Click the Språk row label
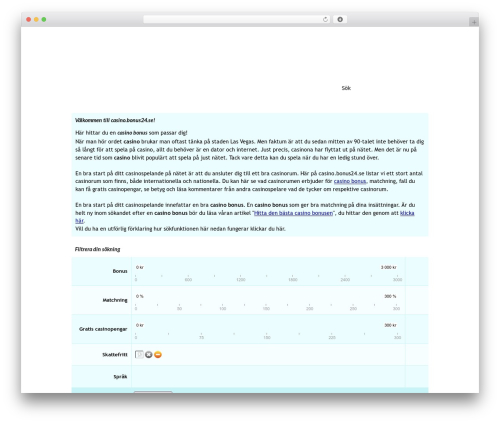Viewport: 500px width, 423px height. coord(120,377)
